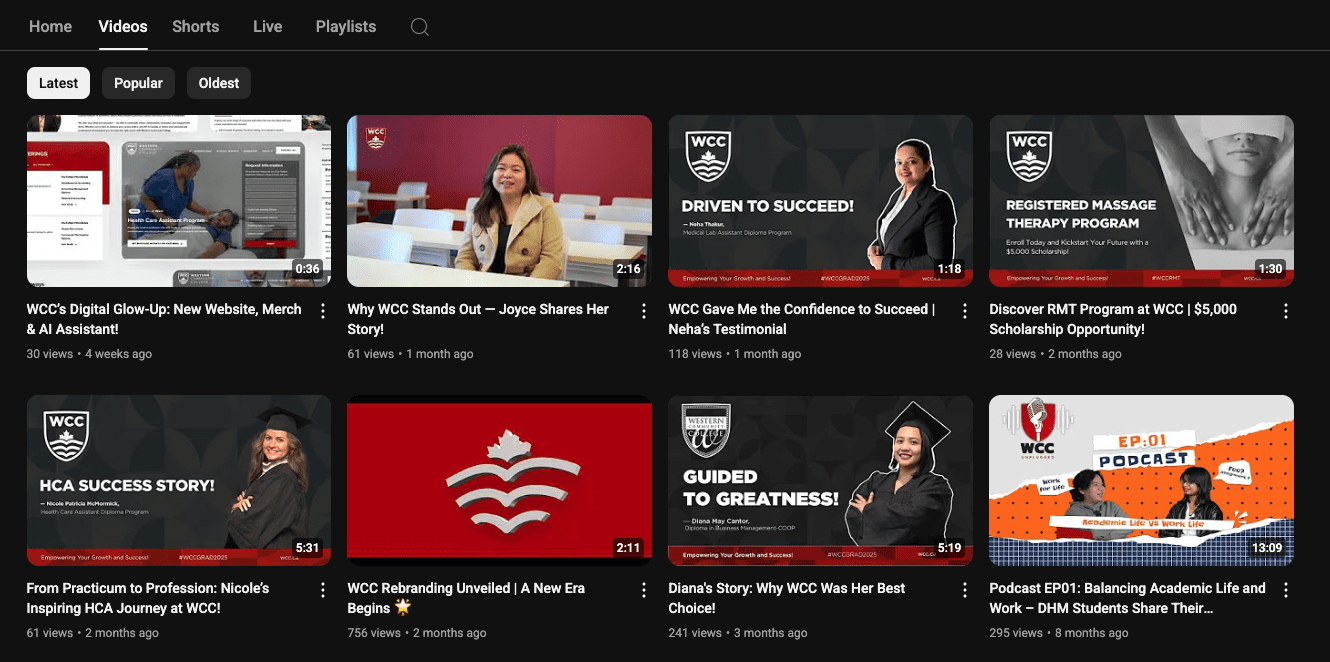Go to the Home tab
This screenshot has height=662, width=1330.
click(50, 27)
